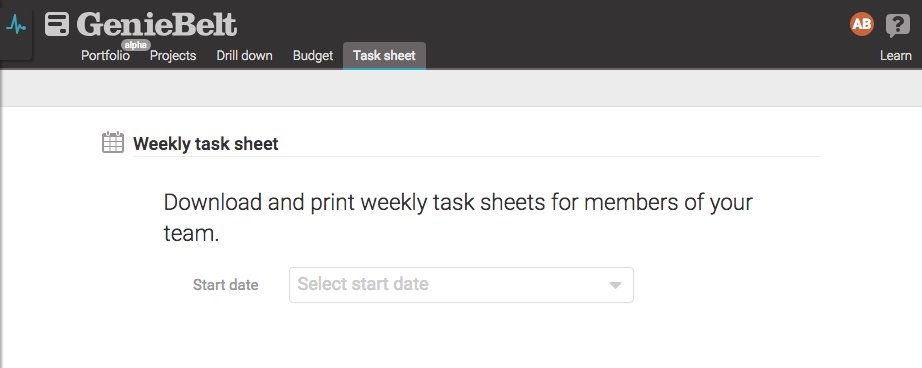Switch to the Projects tab
922x368 pixels.
(173, 56)
